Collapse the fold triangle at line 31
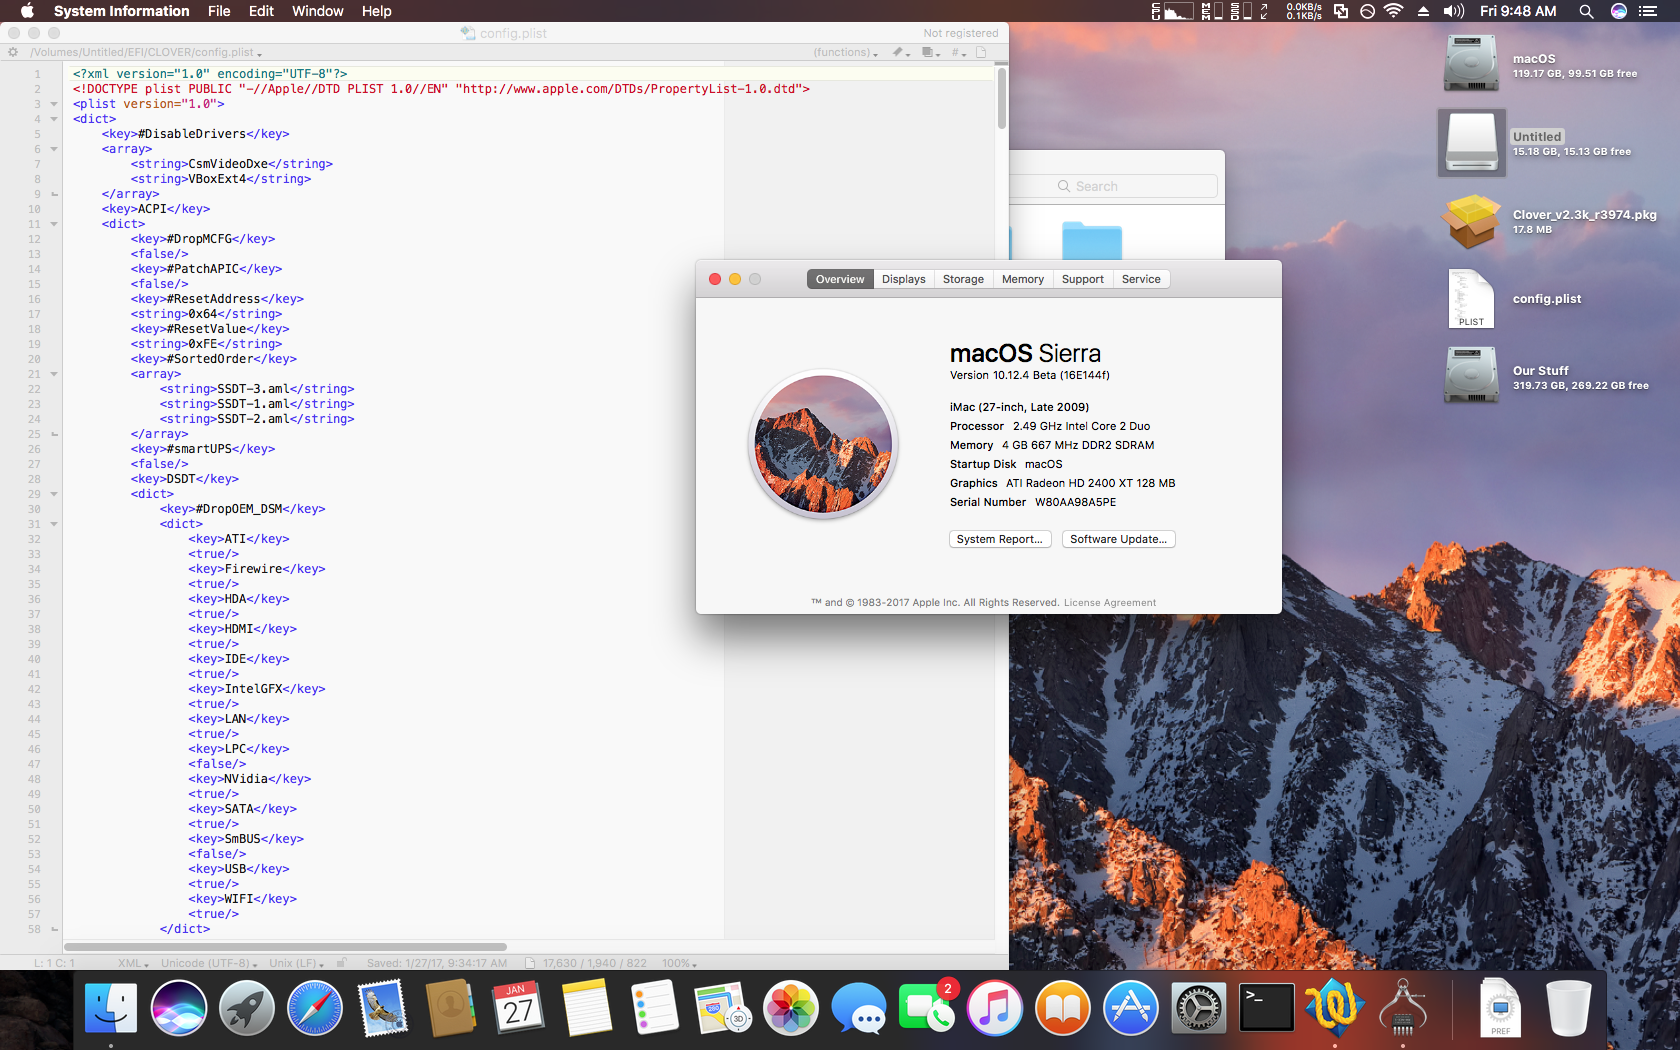This screenshot has width=1680, height=1050. coord(54,524)
